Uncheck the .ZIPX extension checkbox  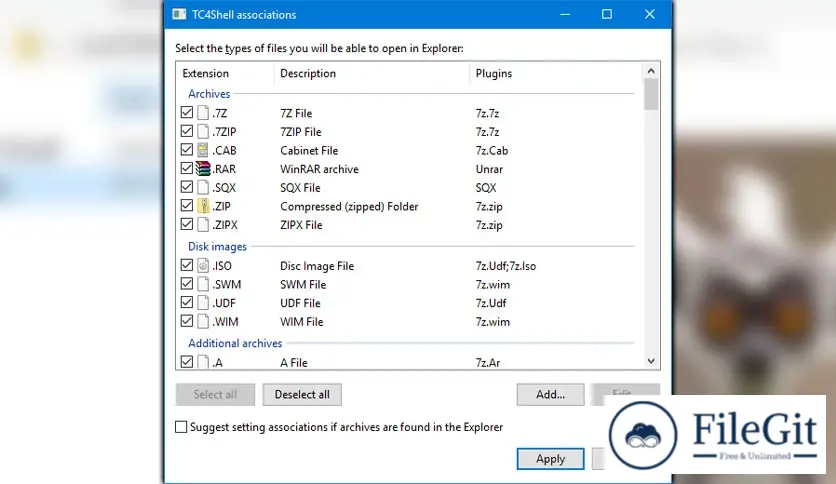187,224
